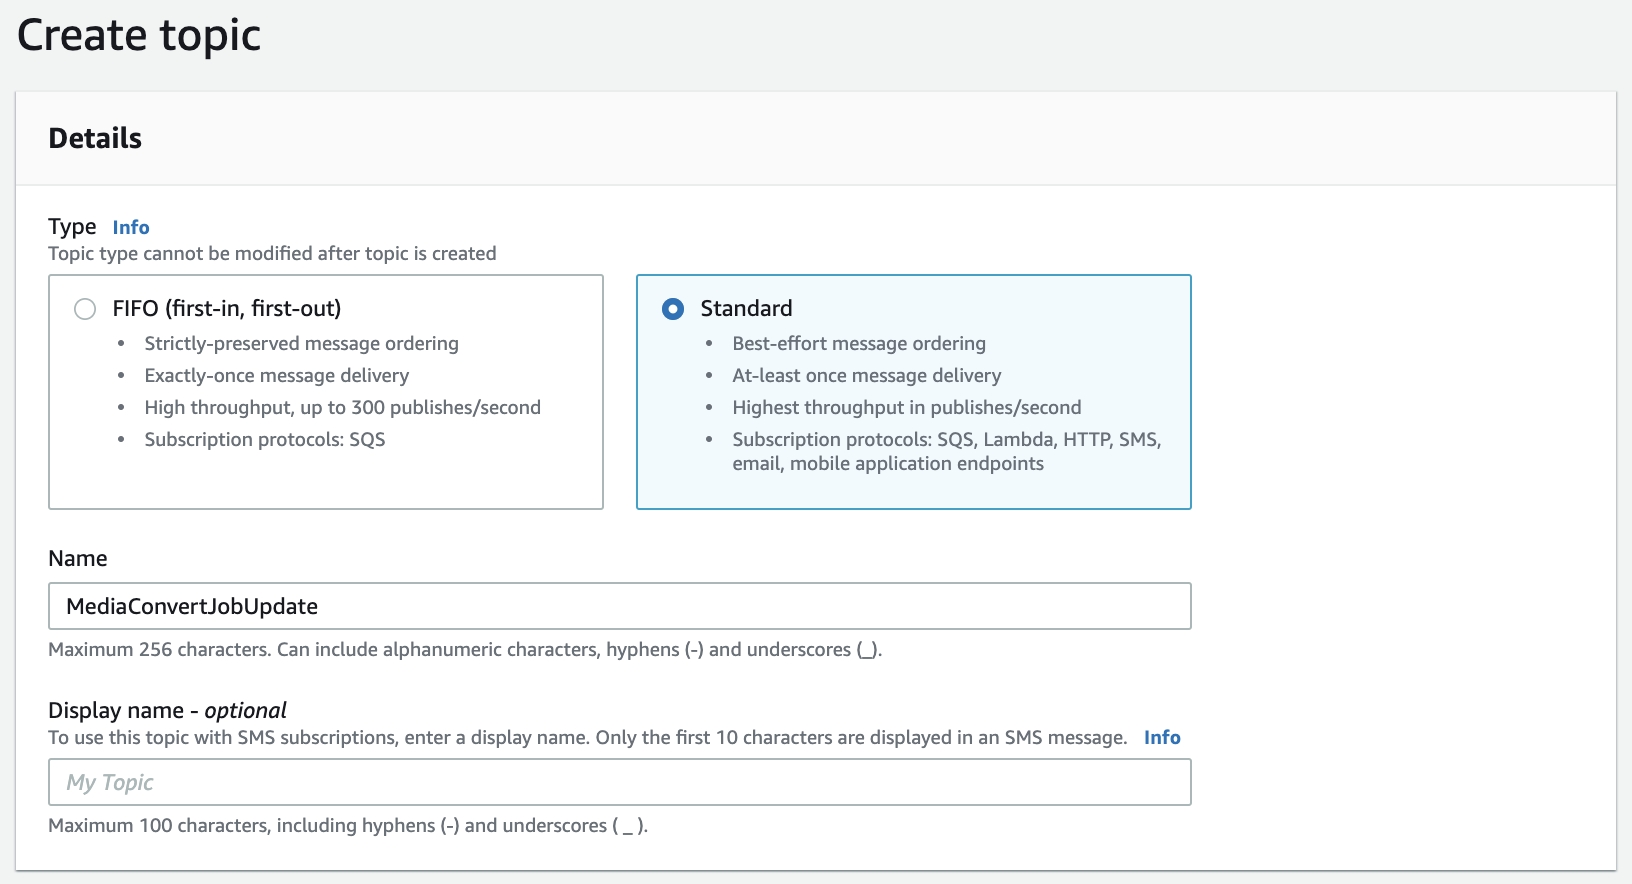Select the FIFO topic type radio button
1632x884 pixels.
click(x=85, y=309)
